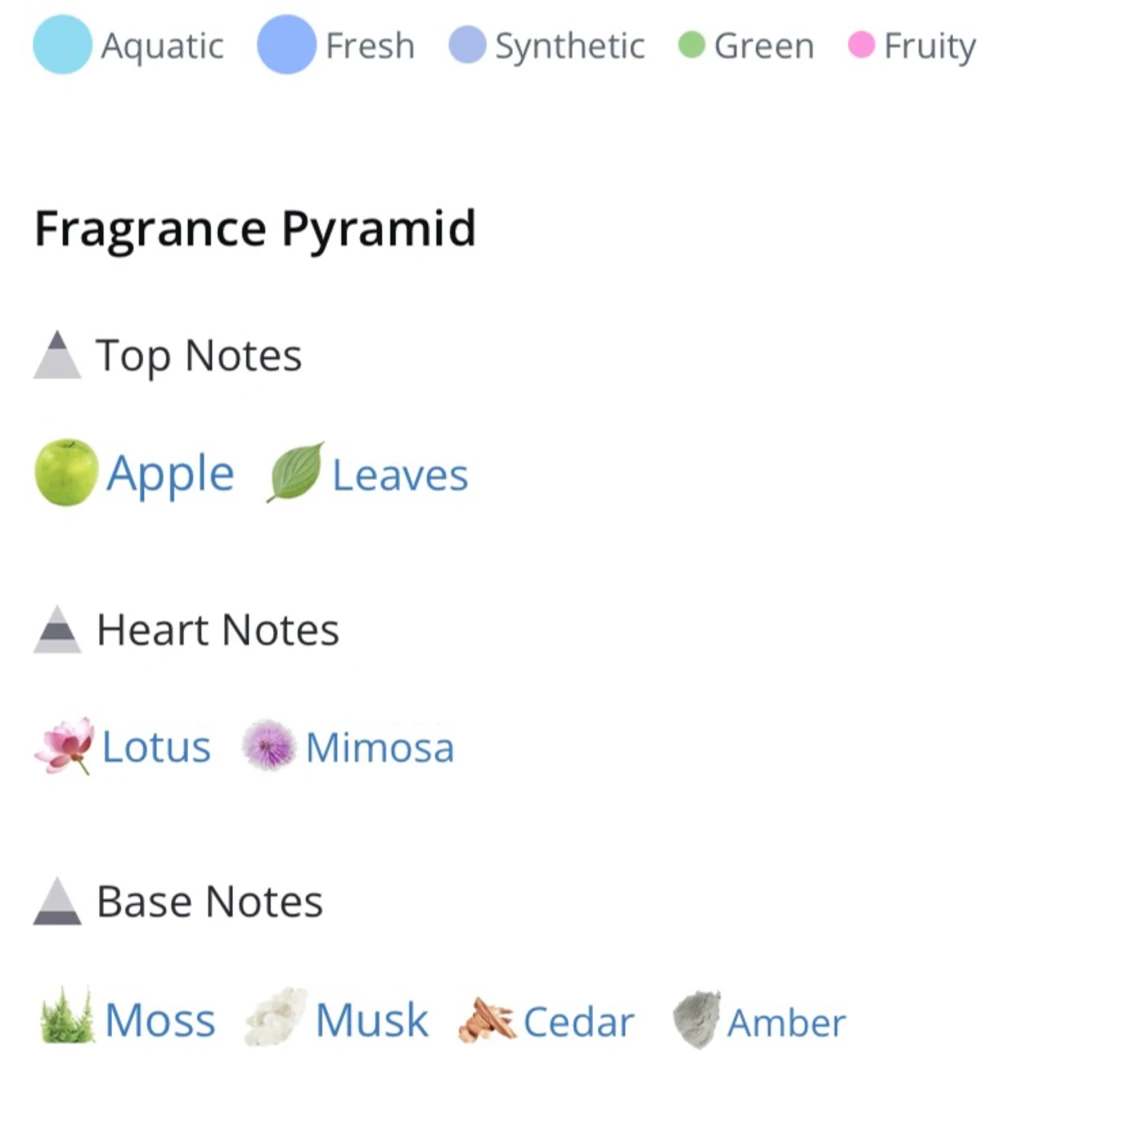The height and width of the screenshot is (1125, 1125).
Task: Click the green moss icon
Action: point(67,1016)
